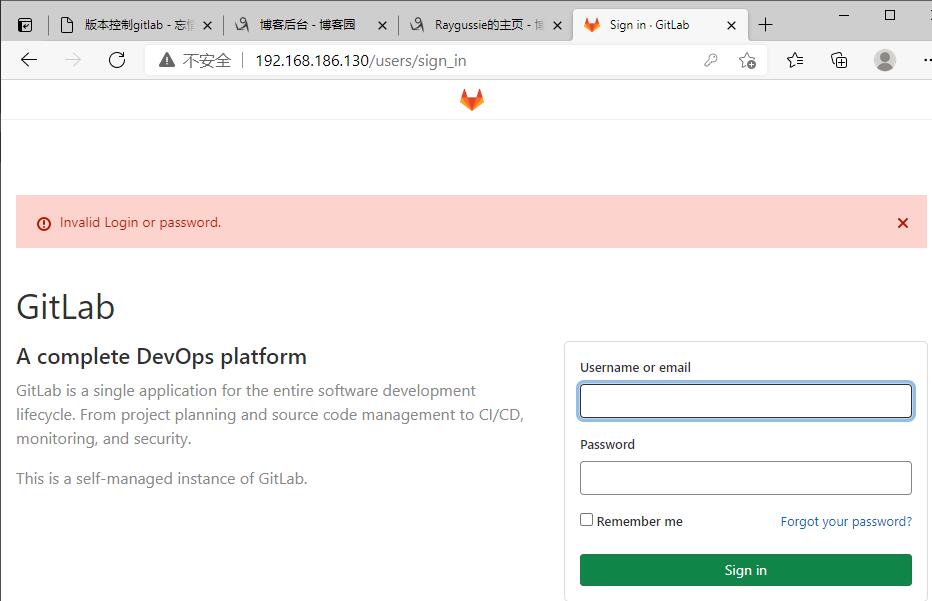
Task: Minimize the browser window
Action: (844, 15)
